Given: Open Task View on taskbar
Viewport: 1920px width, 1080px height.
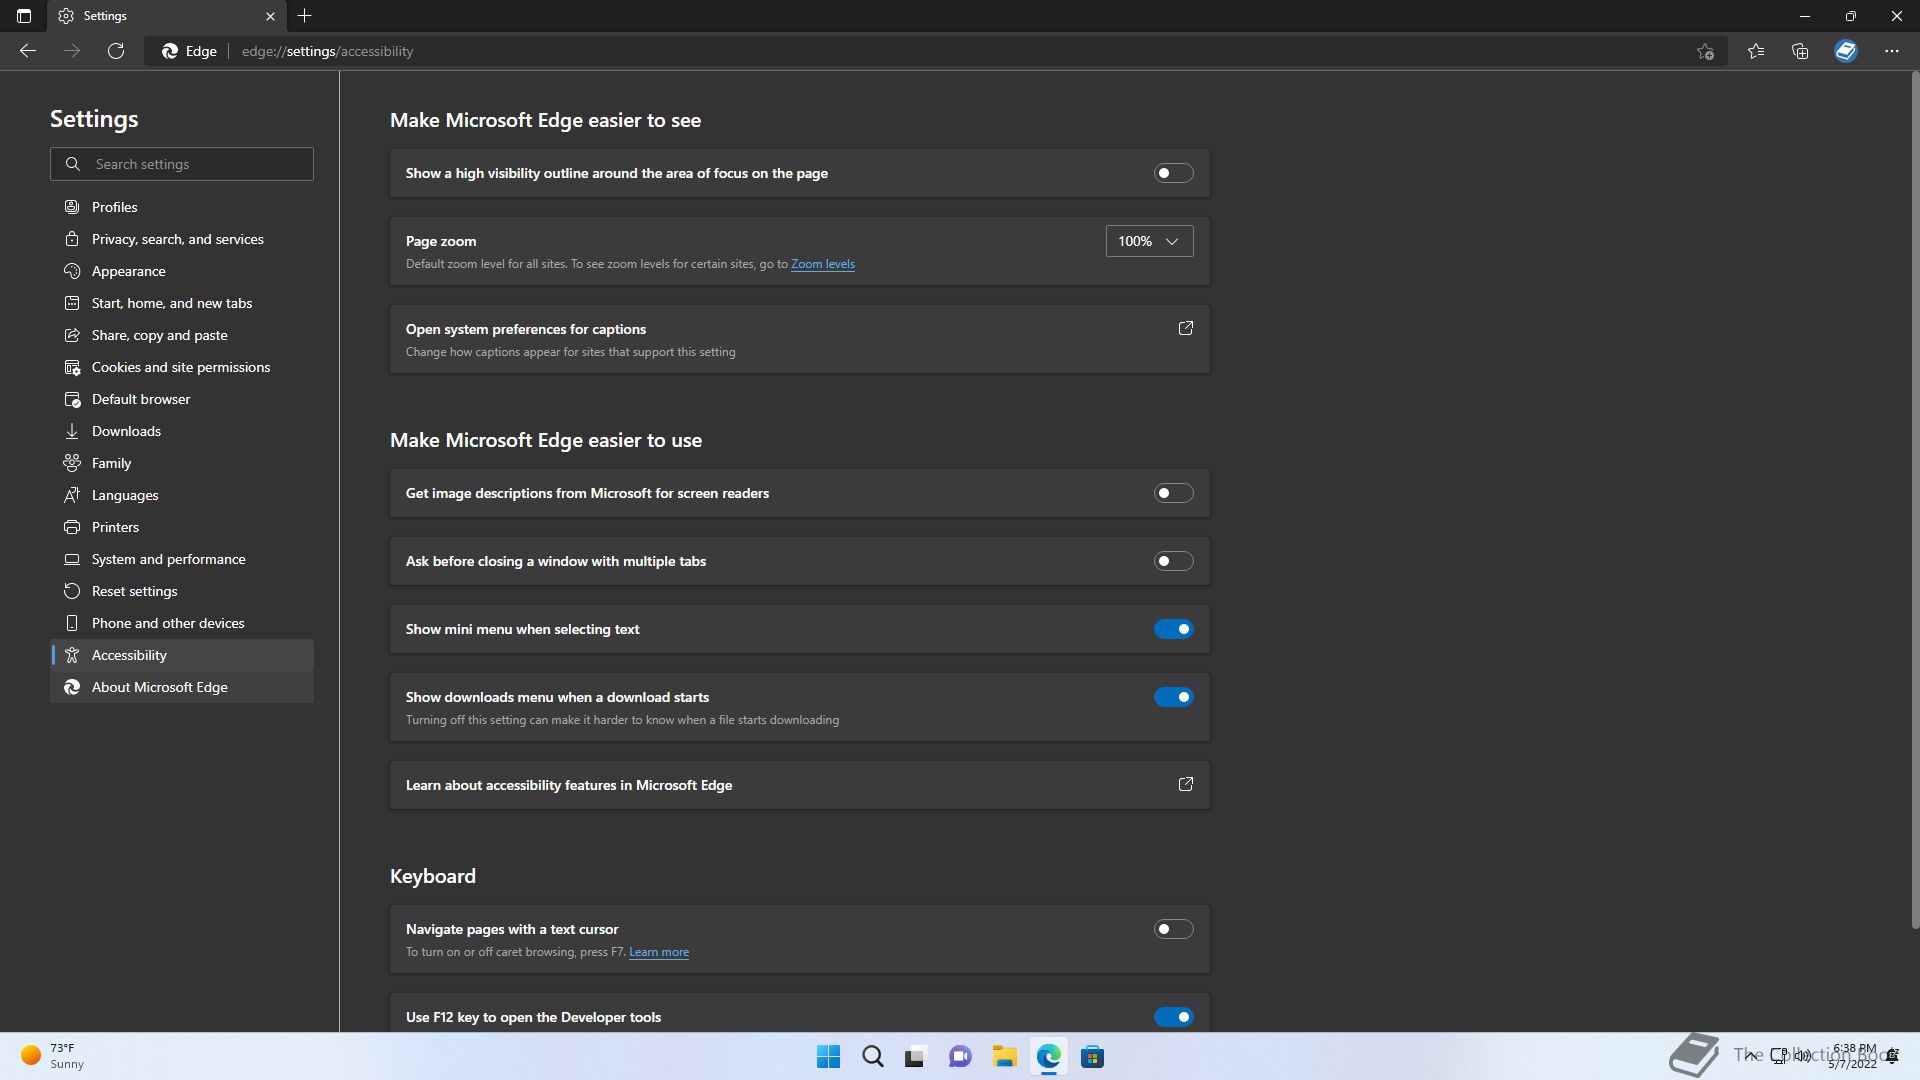Looking at the screenshot, I should [x=916, y=1057].
